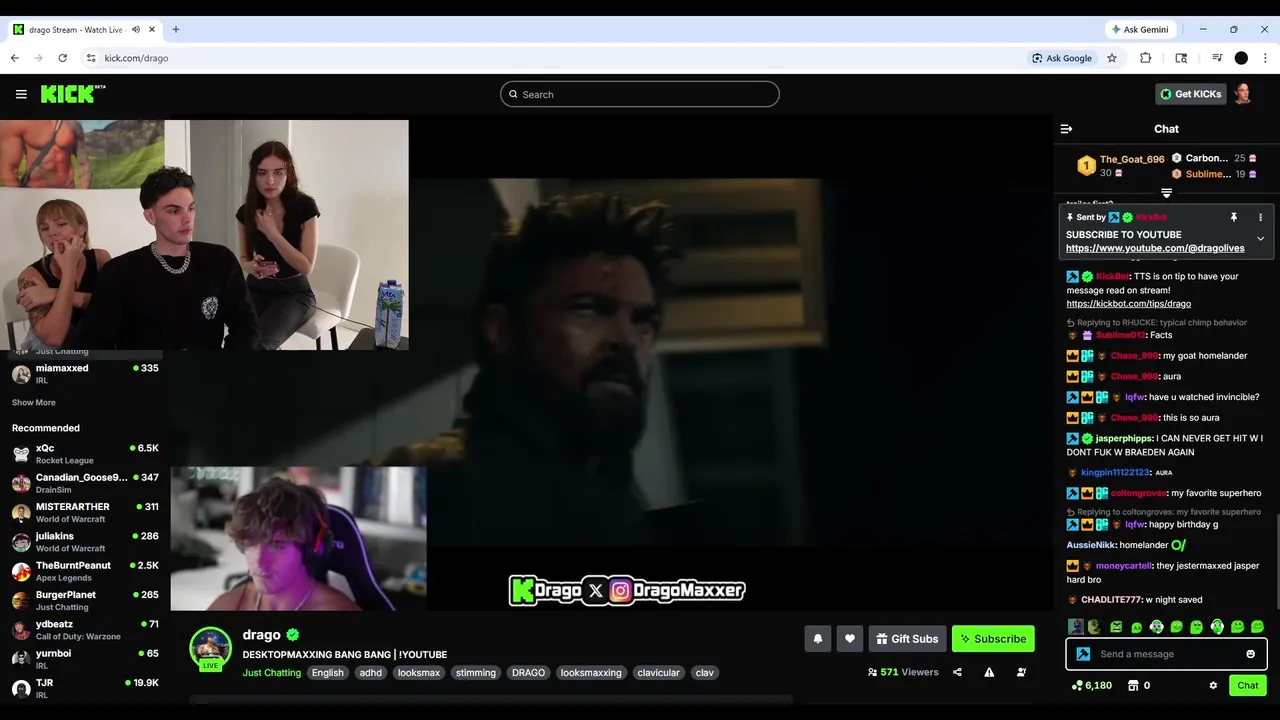This screenshot has height=720, width=1280.
Task: Select the clav tag
Action: click(705, 673)
